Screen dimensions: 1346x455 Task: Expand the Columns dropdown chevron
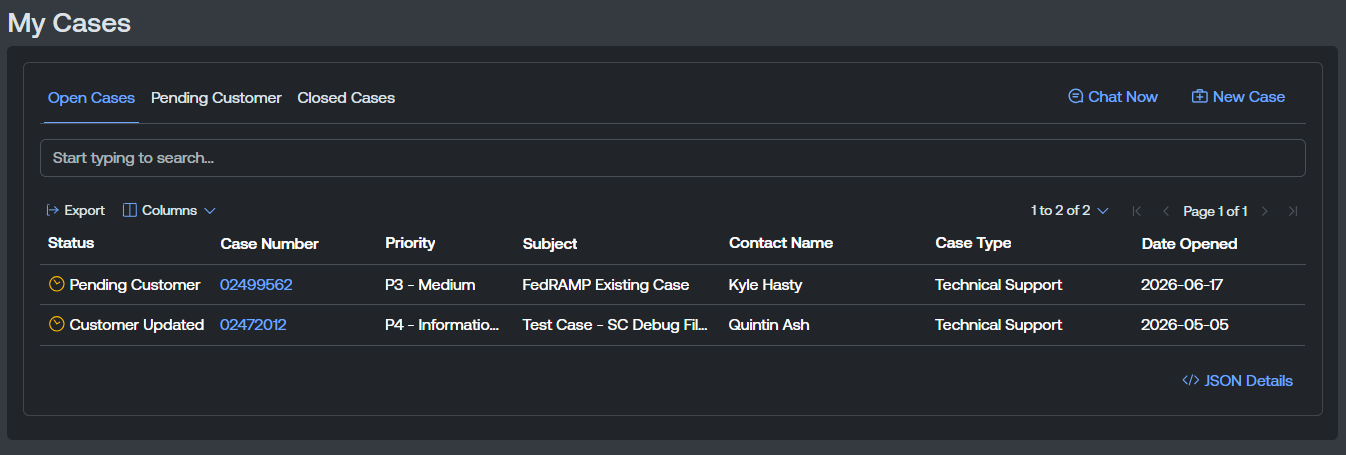click(210, 211)
